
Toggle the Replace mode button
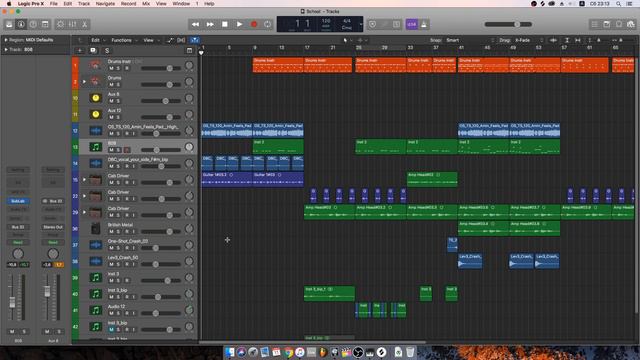[372, 24]
